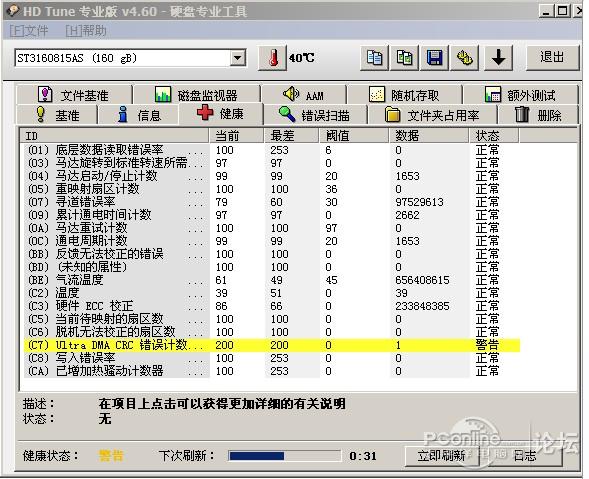589x479 pixels.
Task: Select the (C2) 温度 row
Action: [x=272, y=293]
